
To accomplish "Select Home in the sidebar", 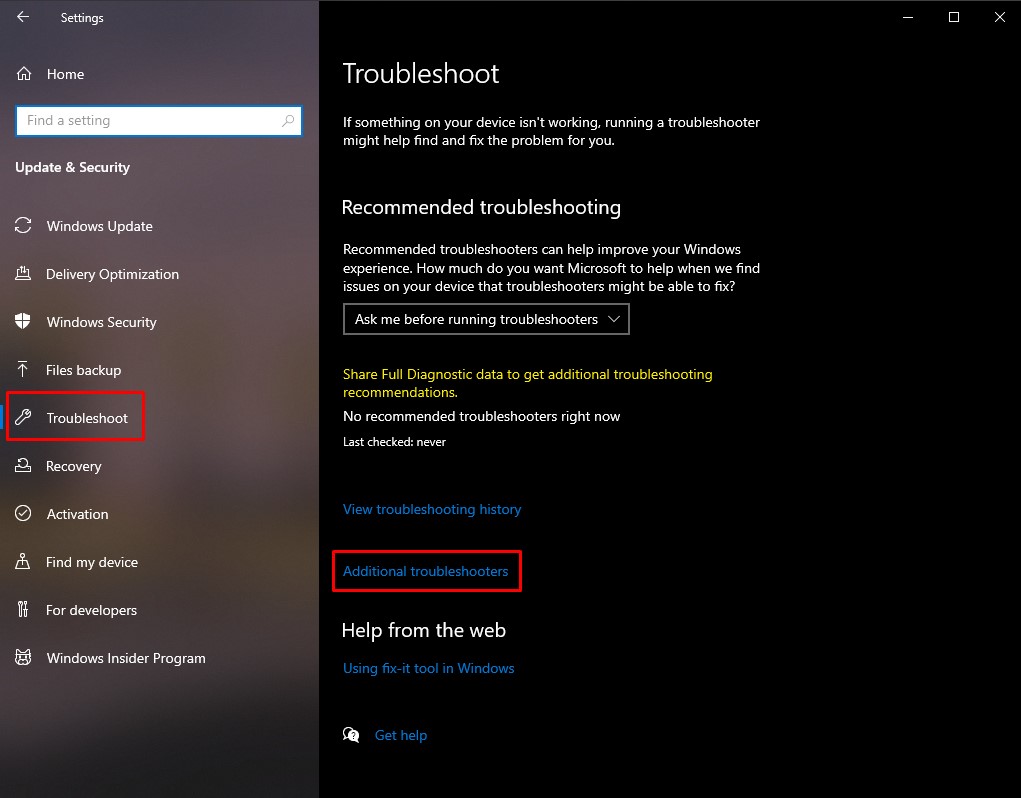I will [66, 74].
